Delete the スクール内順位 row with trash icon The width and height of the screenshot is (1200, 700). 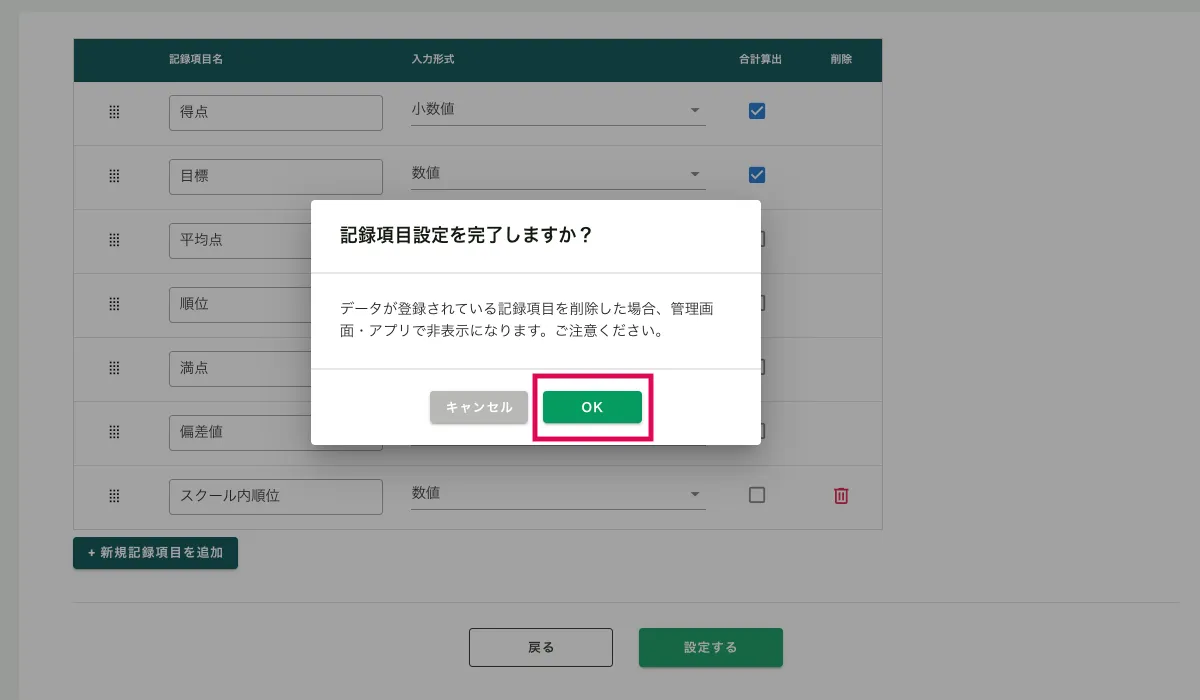[841, 496]
